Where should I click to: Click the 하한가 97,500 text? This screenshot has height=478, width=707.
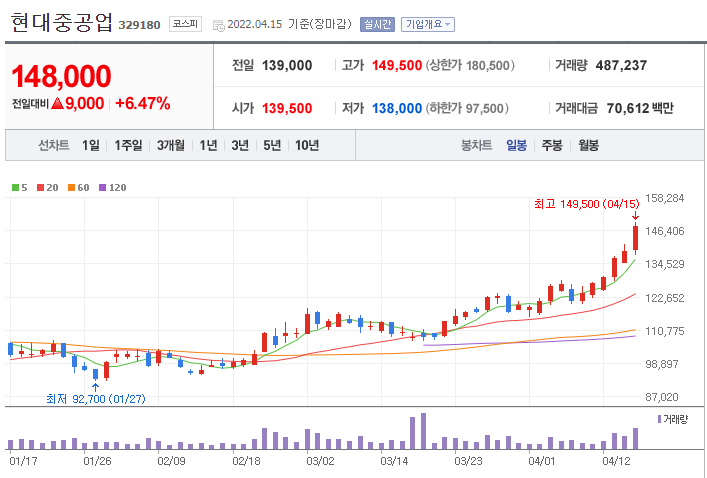pyautogui.click(x=467, y=108)
